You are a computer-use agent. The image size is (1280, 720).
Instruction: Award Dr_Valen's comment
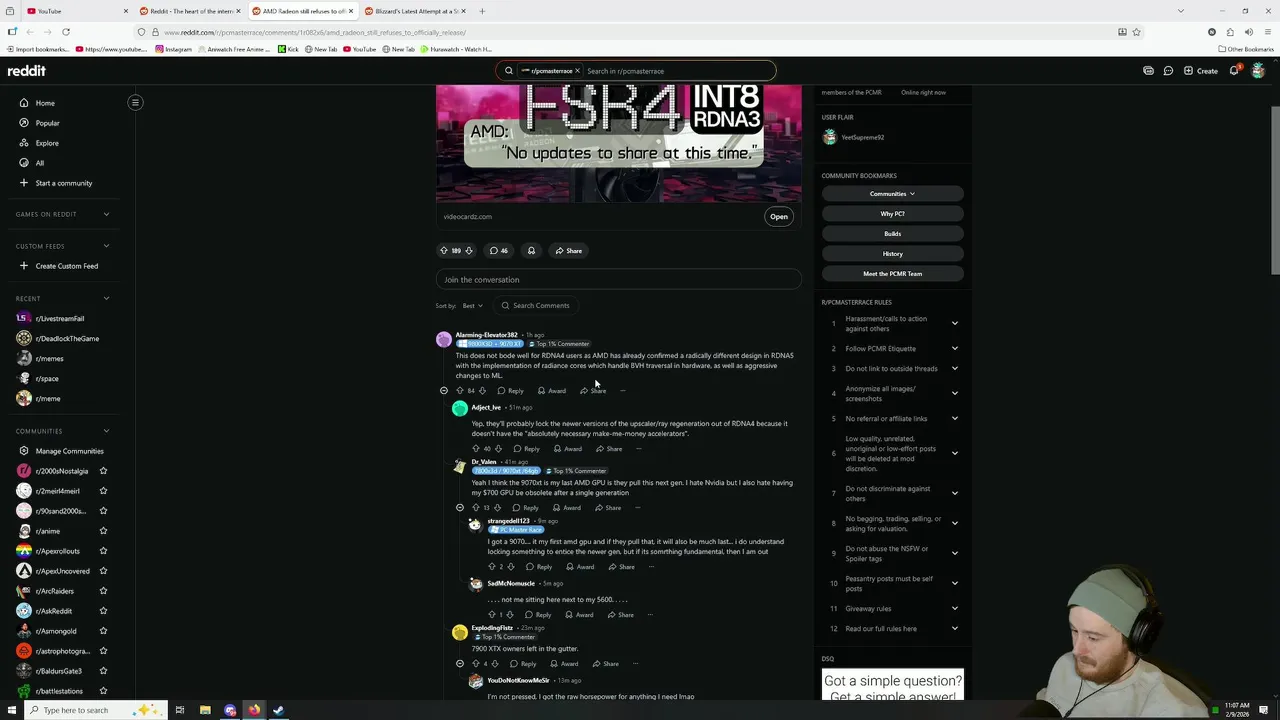(567, 508)
